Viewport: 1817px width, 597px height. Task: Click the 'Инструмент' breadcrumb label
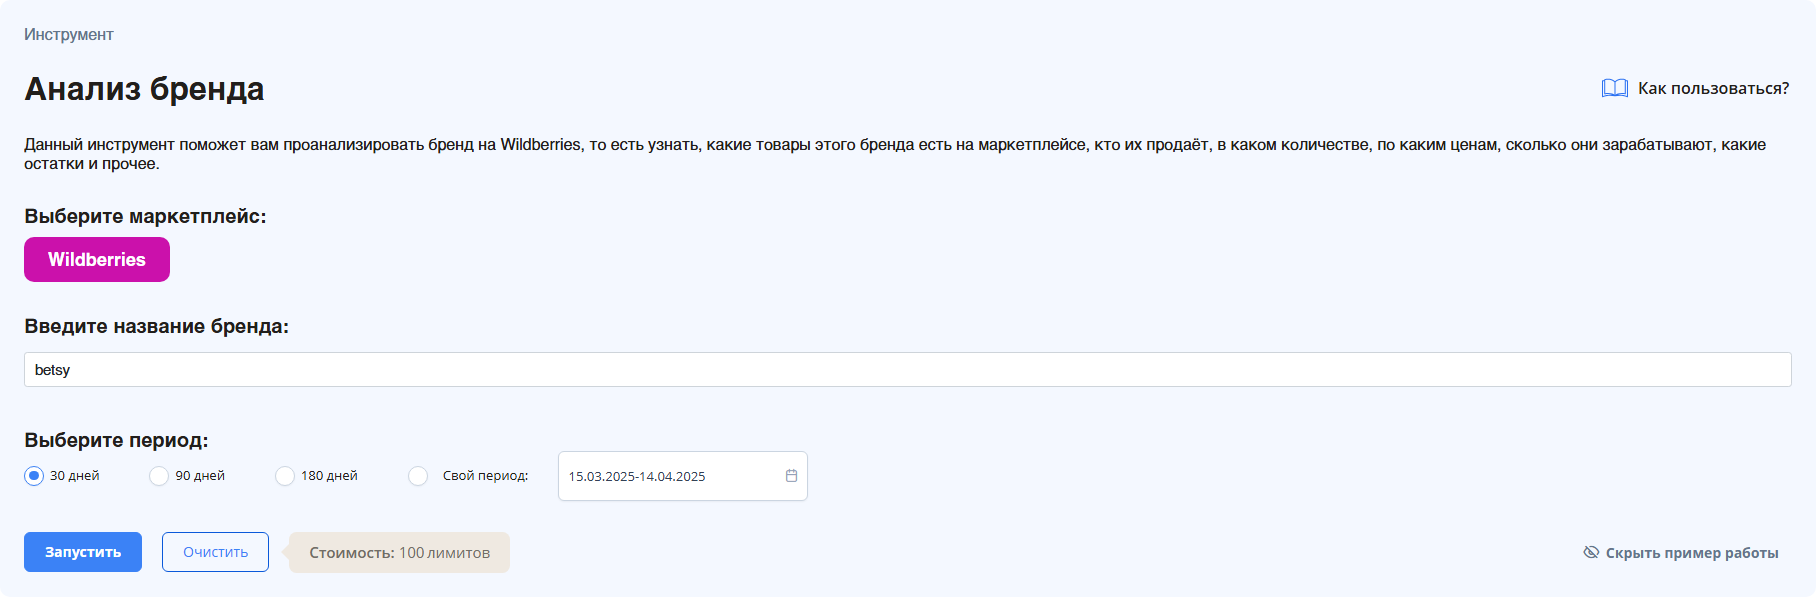click(69, 35)
